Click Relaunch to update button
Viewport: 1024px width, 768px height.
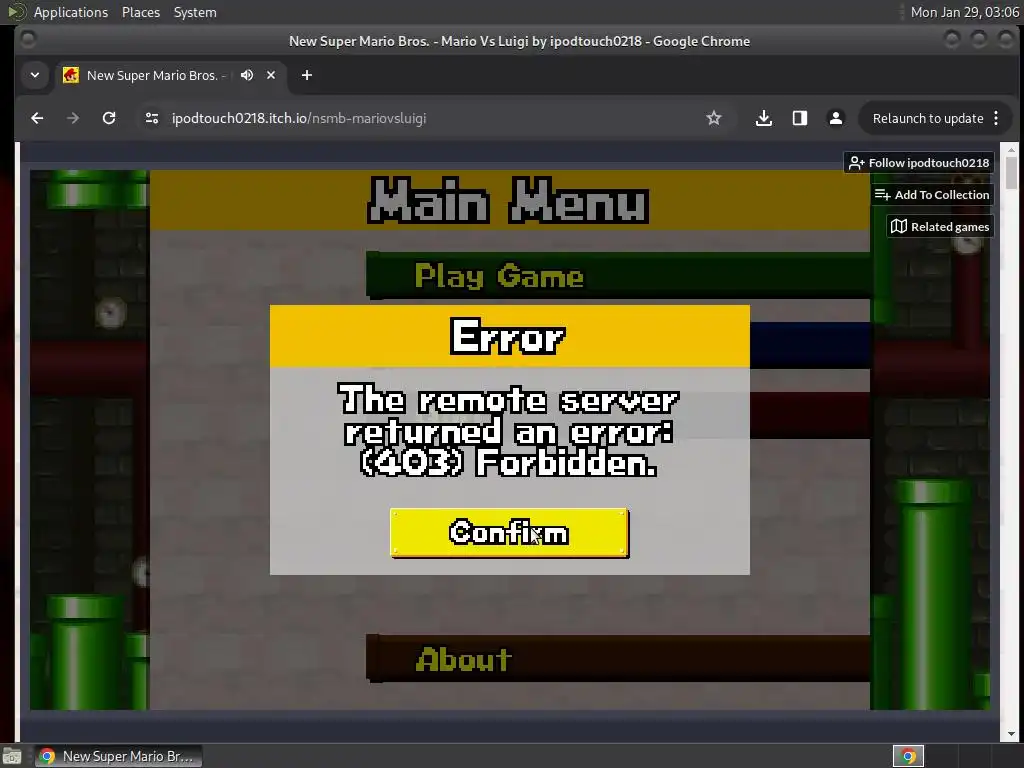(927, 118)
